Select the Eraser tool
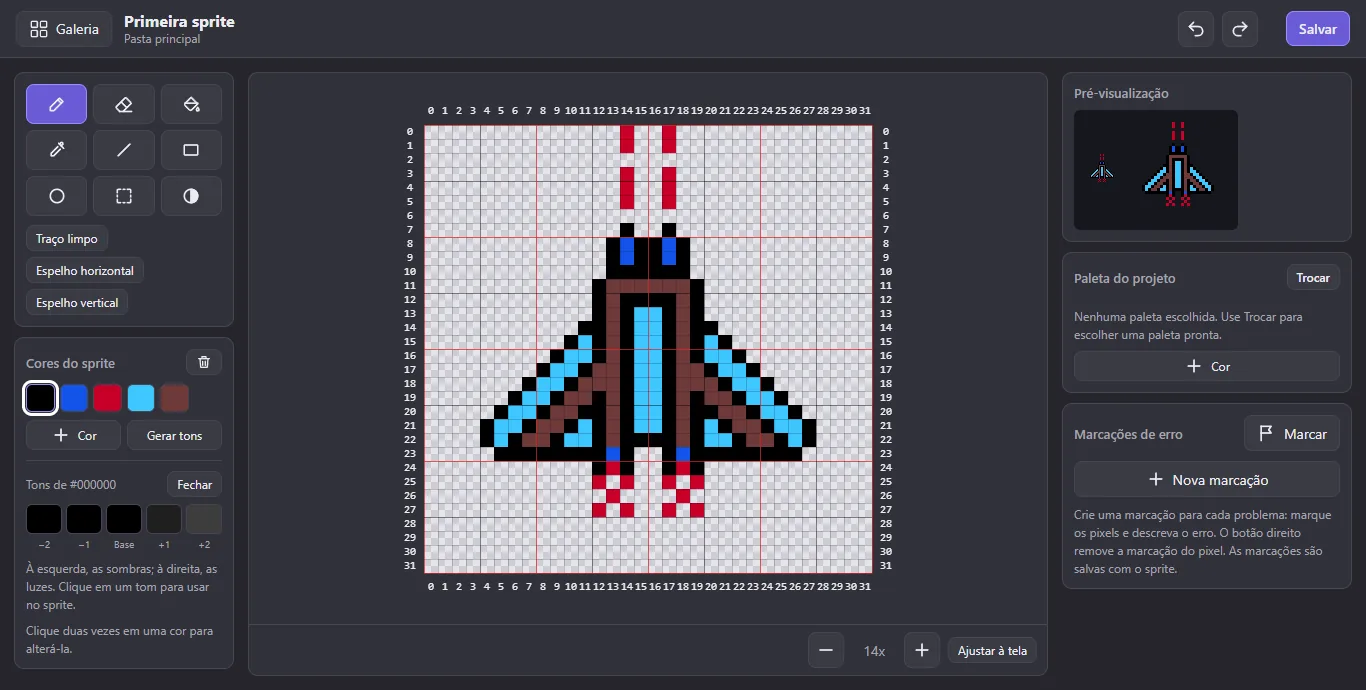 [x=124, y=104]
